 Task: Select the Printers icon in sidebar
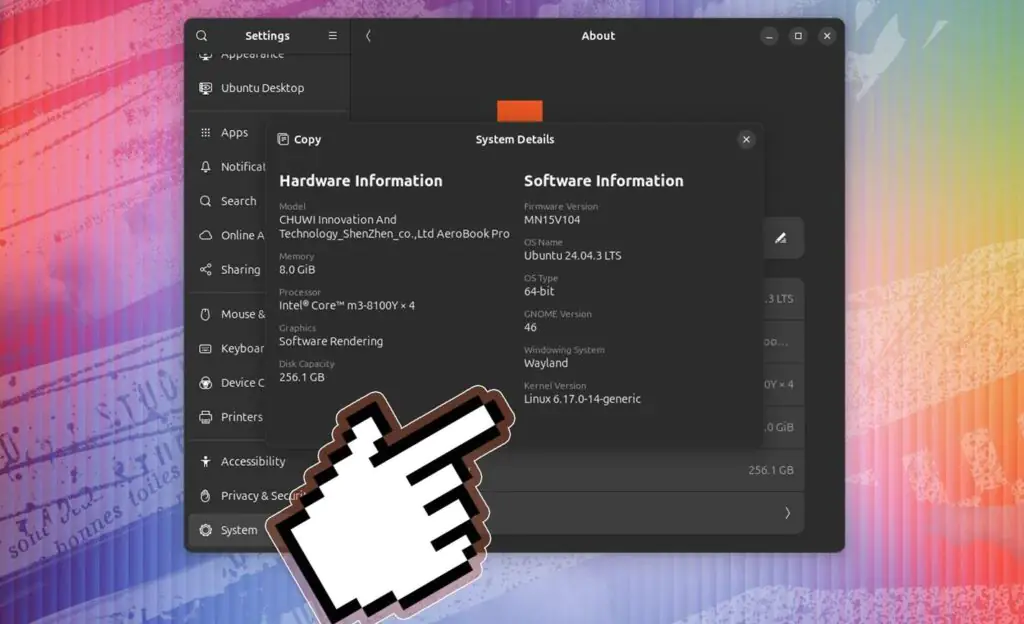[204, 417]
